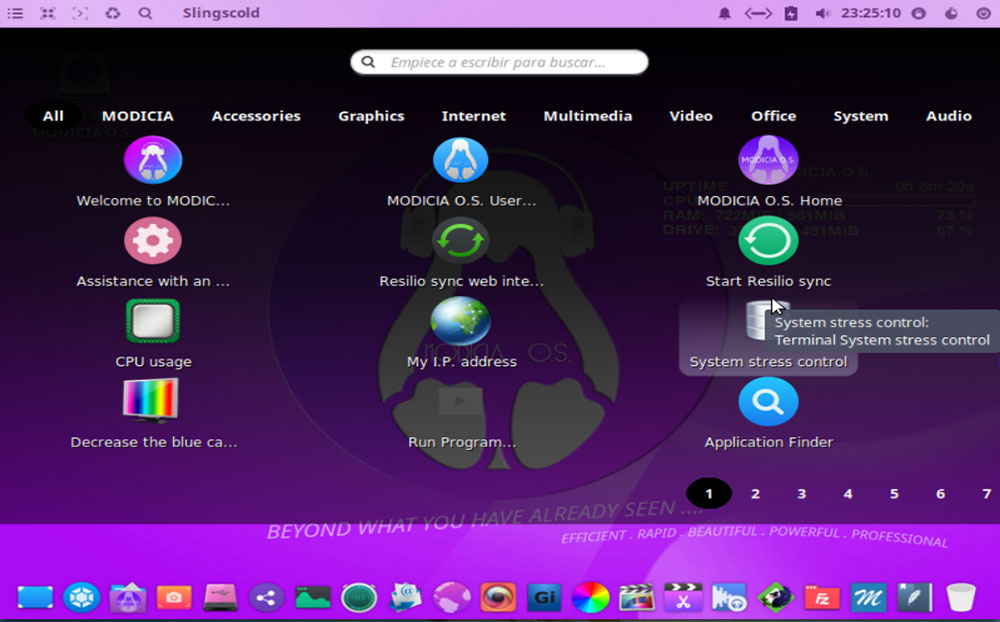Click the recycle icon in top panel
Image resolution: width=1000 pixels, height=622 pixels.
point(113,13)
